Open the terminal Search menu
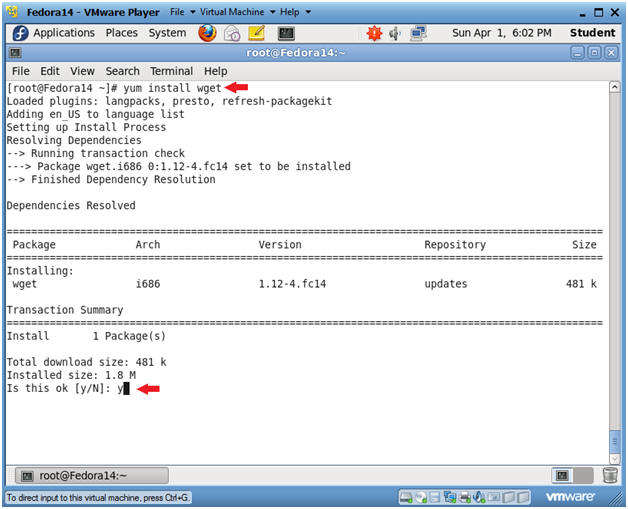Screen dimensions: 628x509 pos(123,71)
